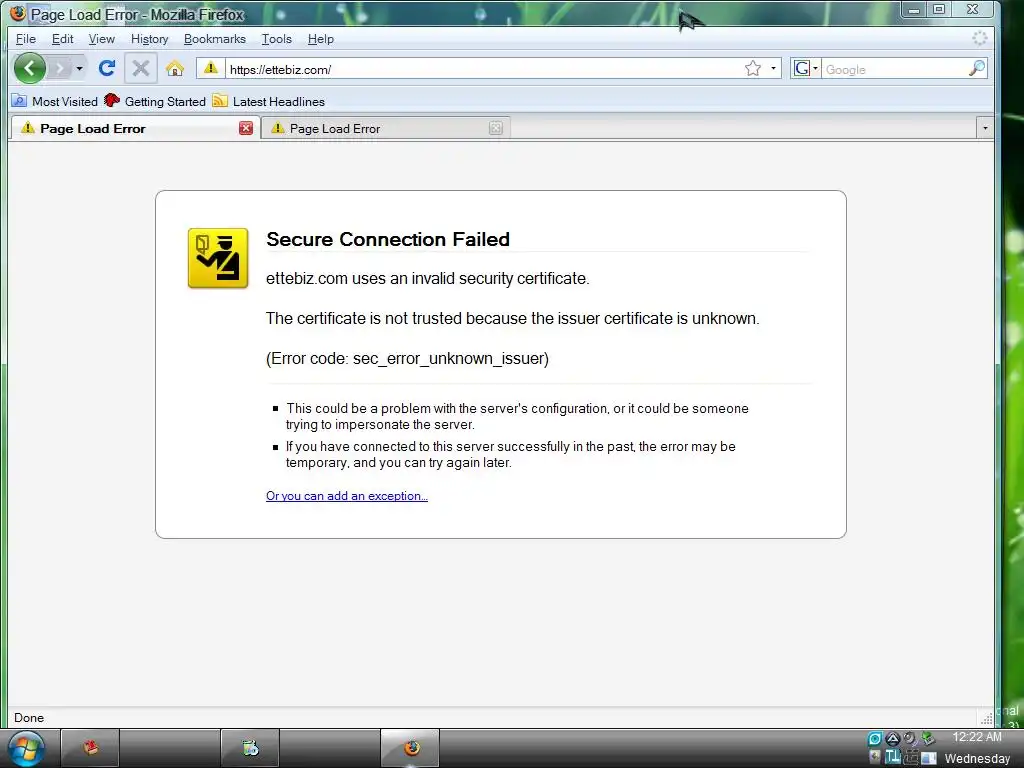Open the Bookmarks menu
The width and height of the screenshot is (1024, 768).
(215, 39)
